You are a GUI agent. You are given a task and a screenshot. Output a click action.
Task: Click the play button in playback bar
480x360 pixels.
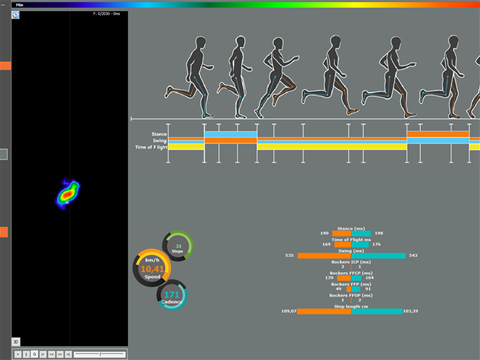18,354
